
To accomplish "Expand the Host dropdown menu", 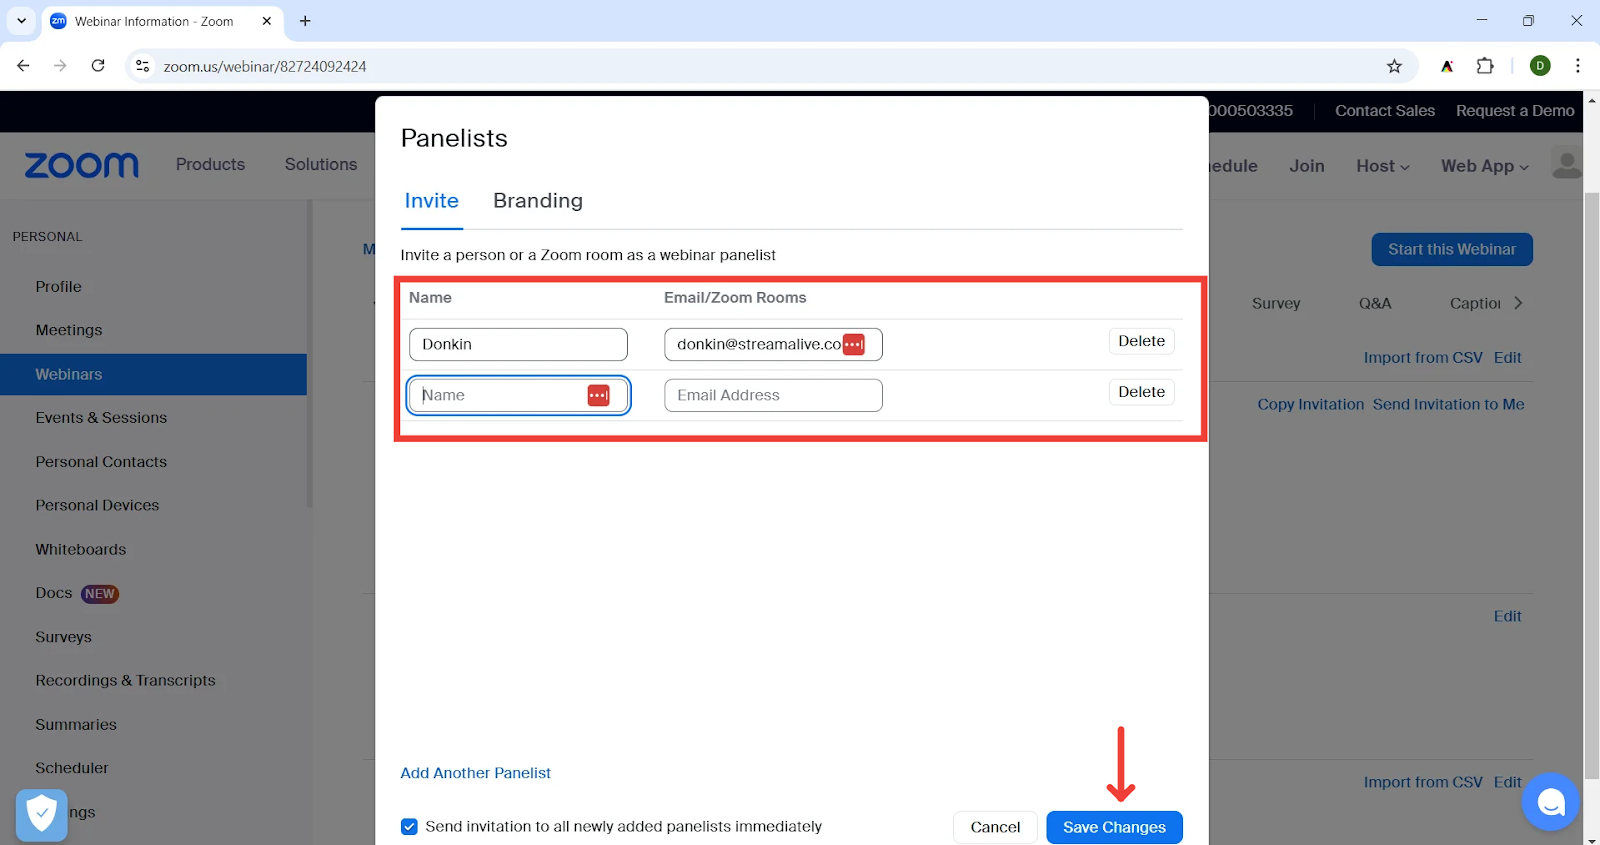I will (x=1382, y=166).
